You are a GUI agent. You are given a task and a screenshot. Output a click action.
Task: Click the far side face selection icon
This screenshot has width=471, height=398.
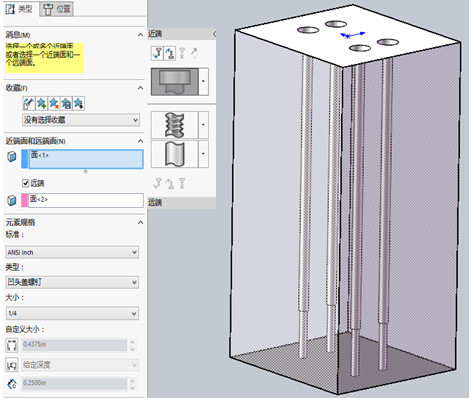(x=12, y=200)
